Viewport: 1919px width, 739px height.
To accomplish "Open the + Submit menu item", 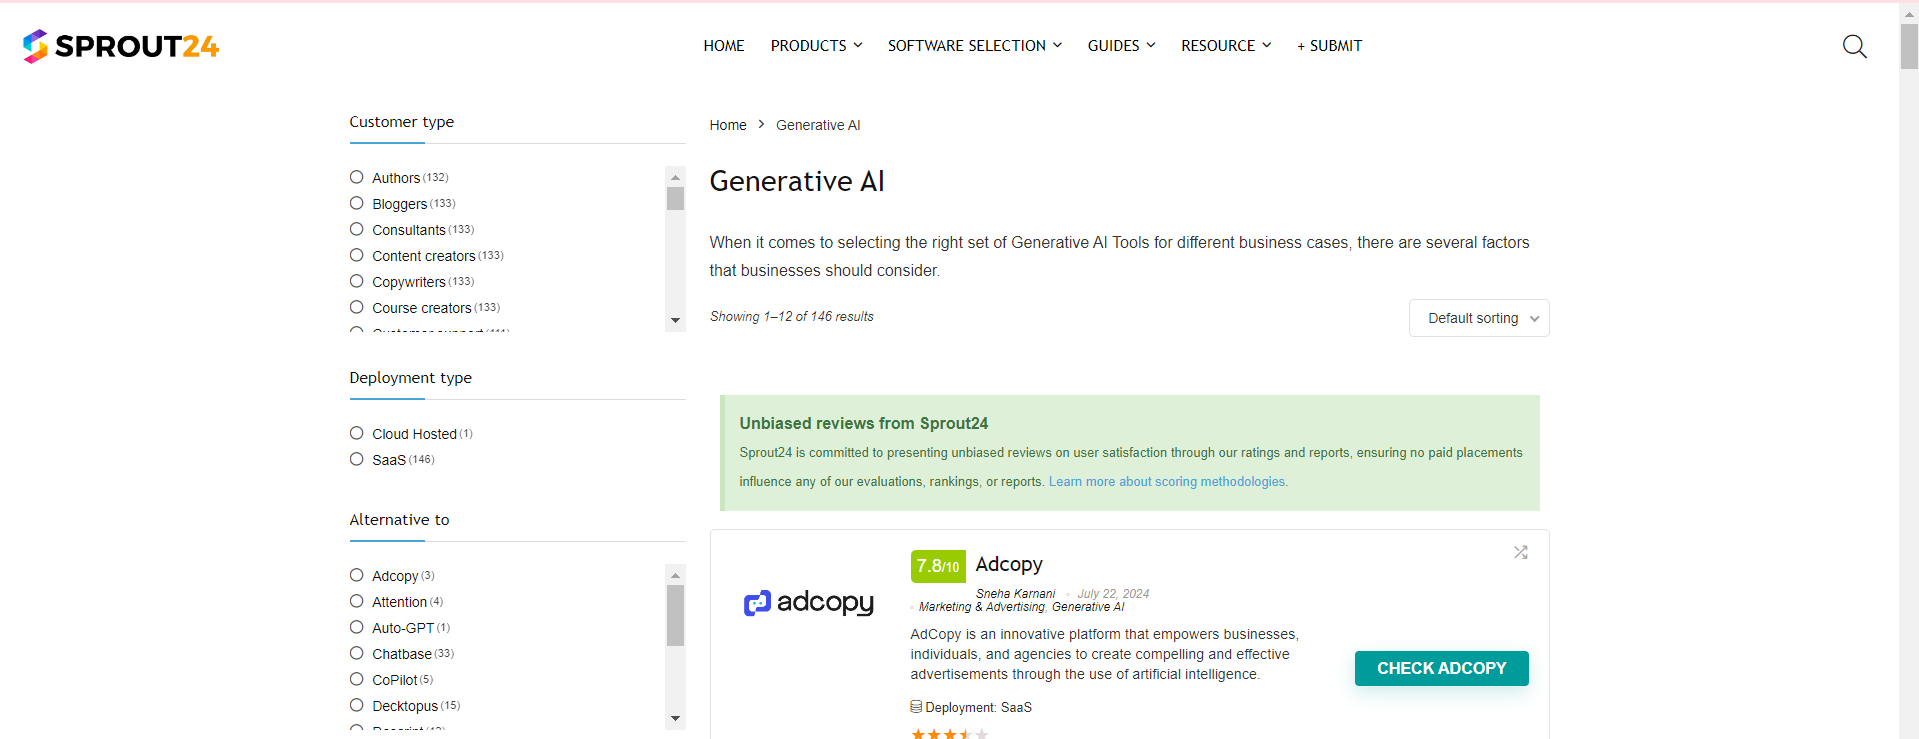I will click(x=1329, y=46).
